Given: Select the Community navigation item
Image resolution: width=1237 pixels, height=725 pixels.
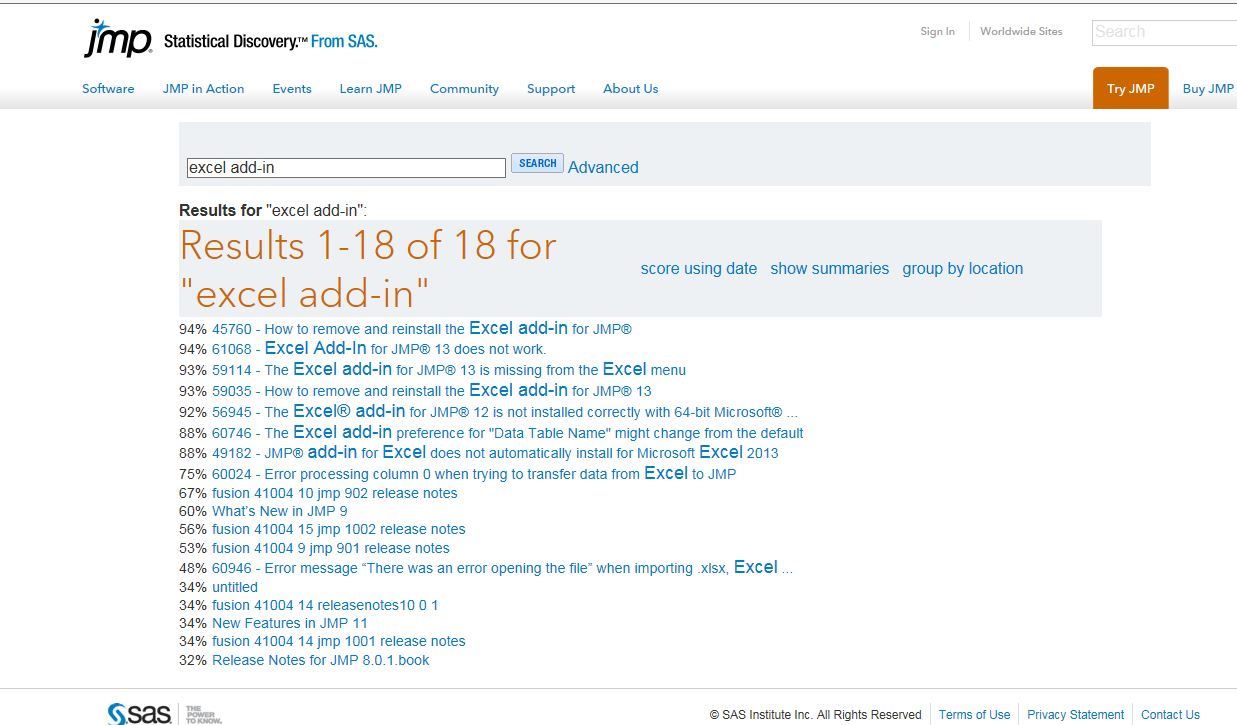Looking at the screenshot, I should click(x=464, y=88).
